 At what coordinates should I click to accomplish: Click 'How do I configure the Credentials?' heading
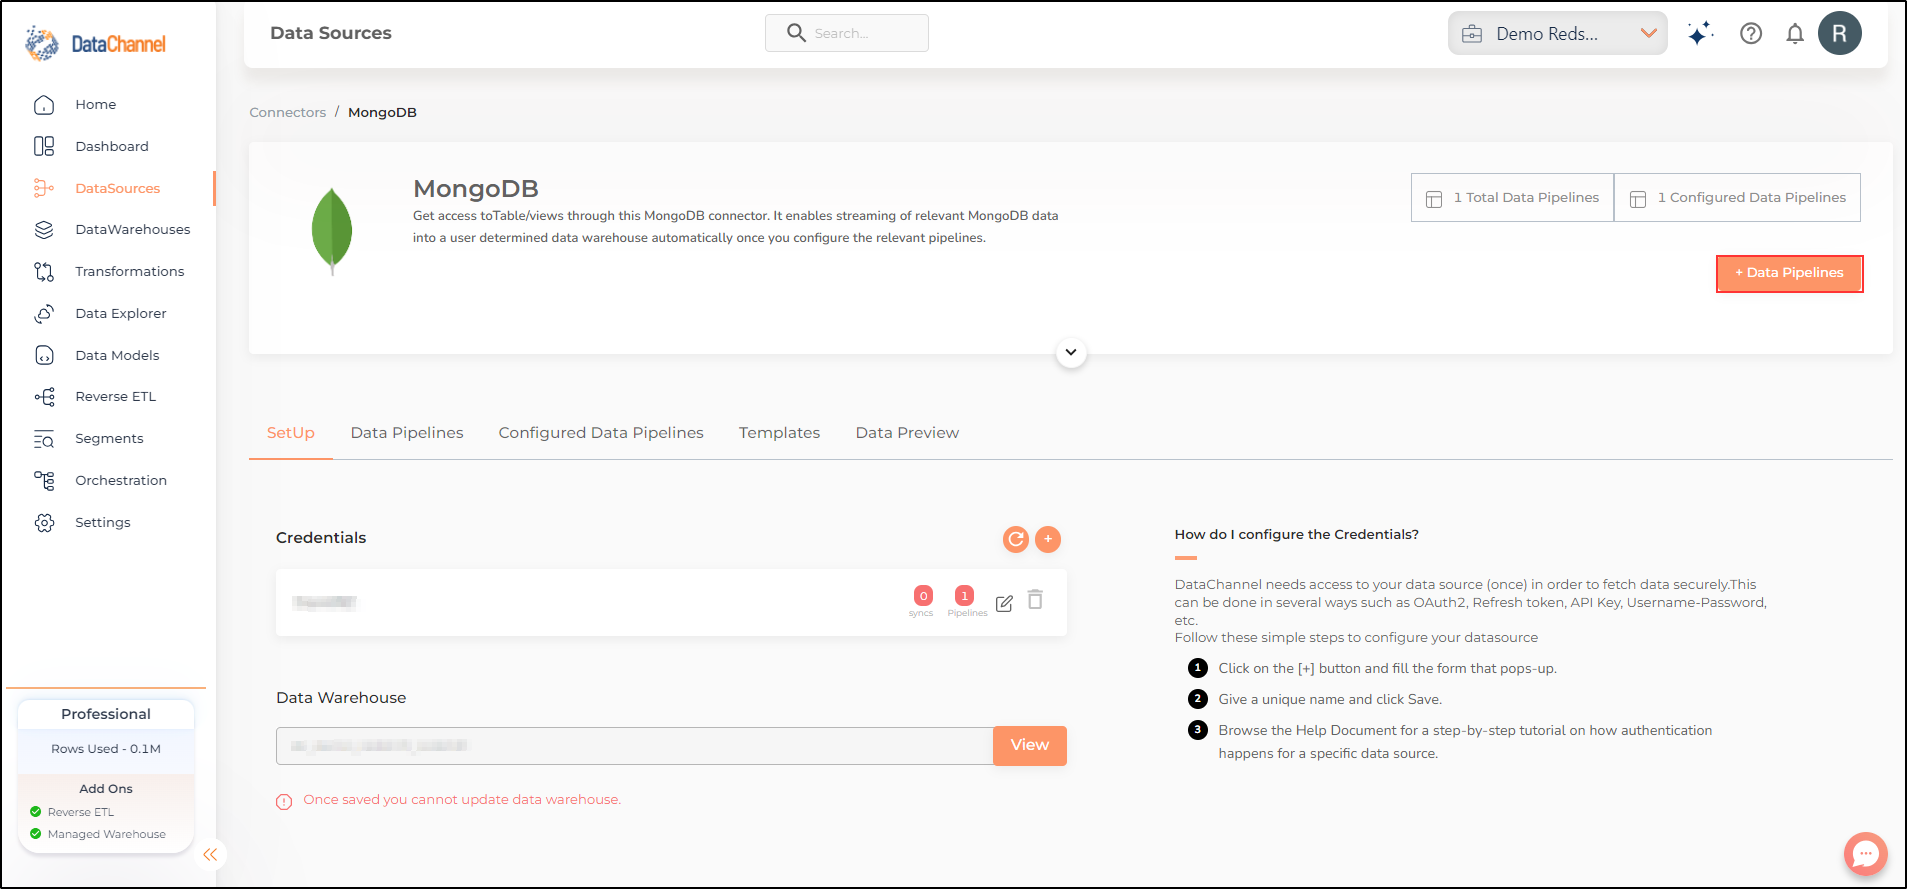pos(1296,534)
